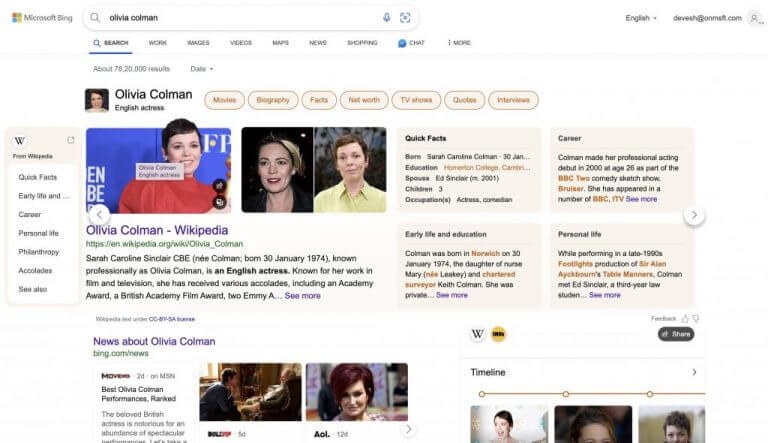Select Career in Wikipedia sidebar
The image size is (768, 443).
click(30, 215)
